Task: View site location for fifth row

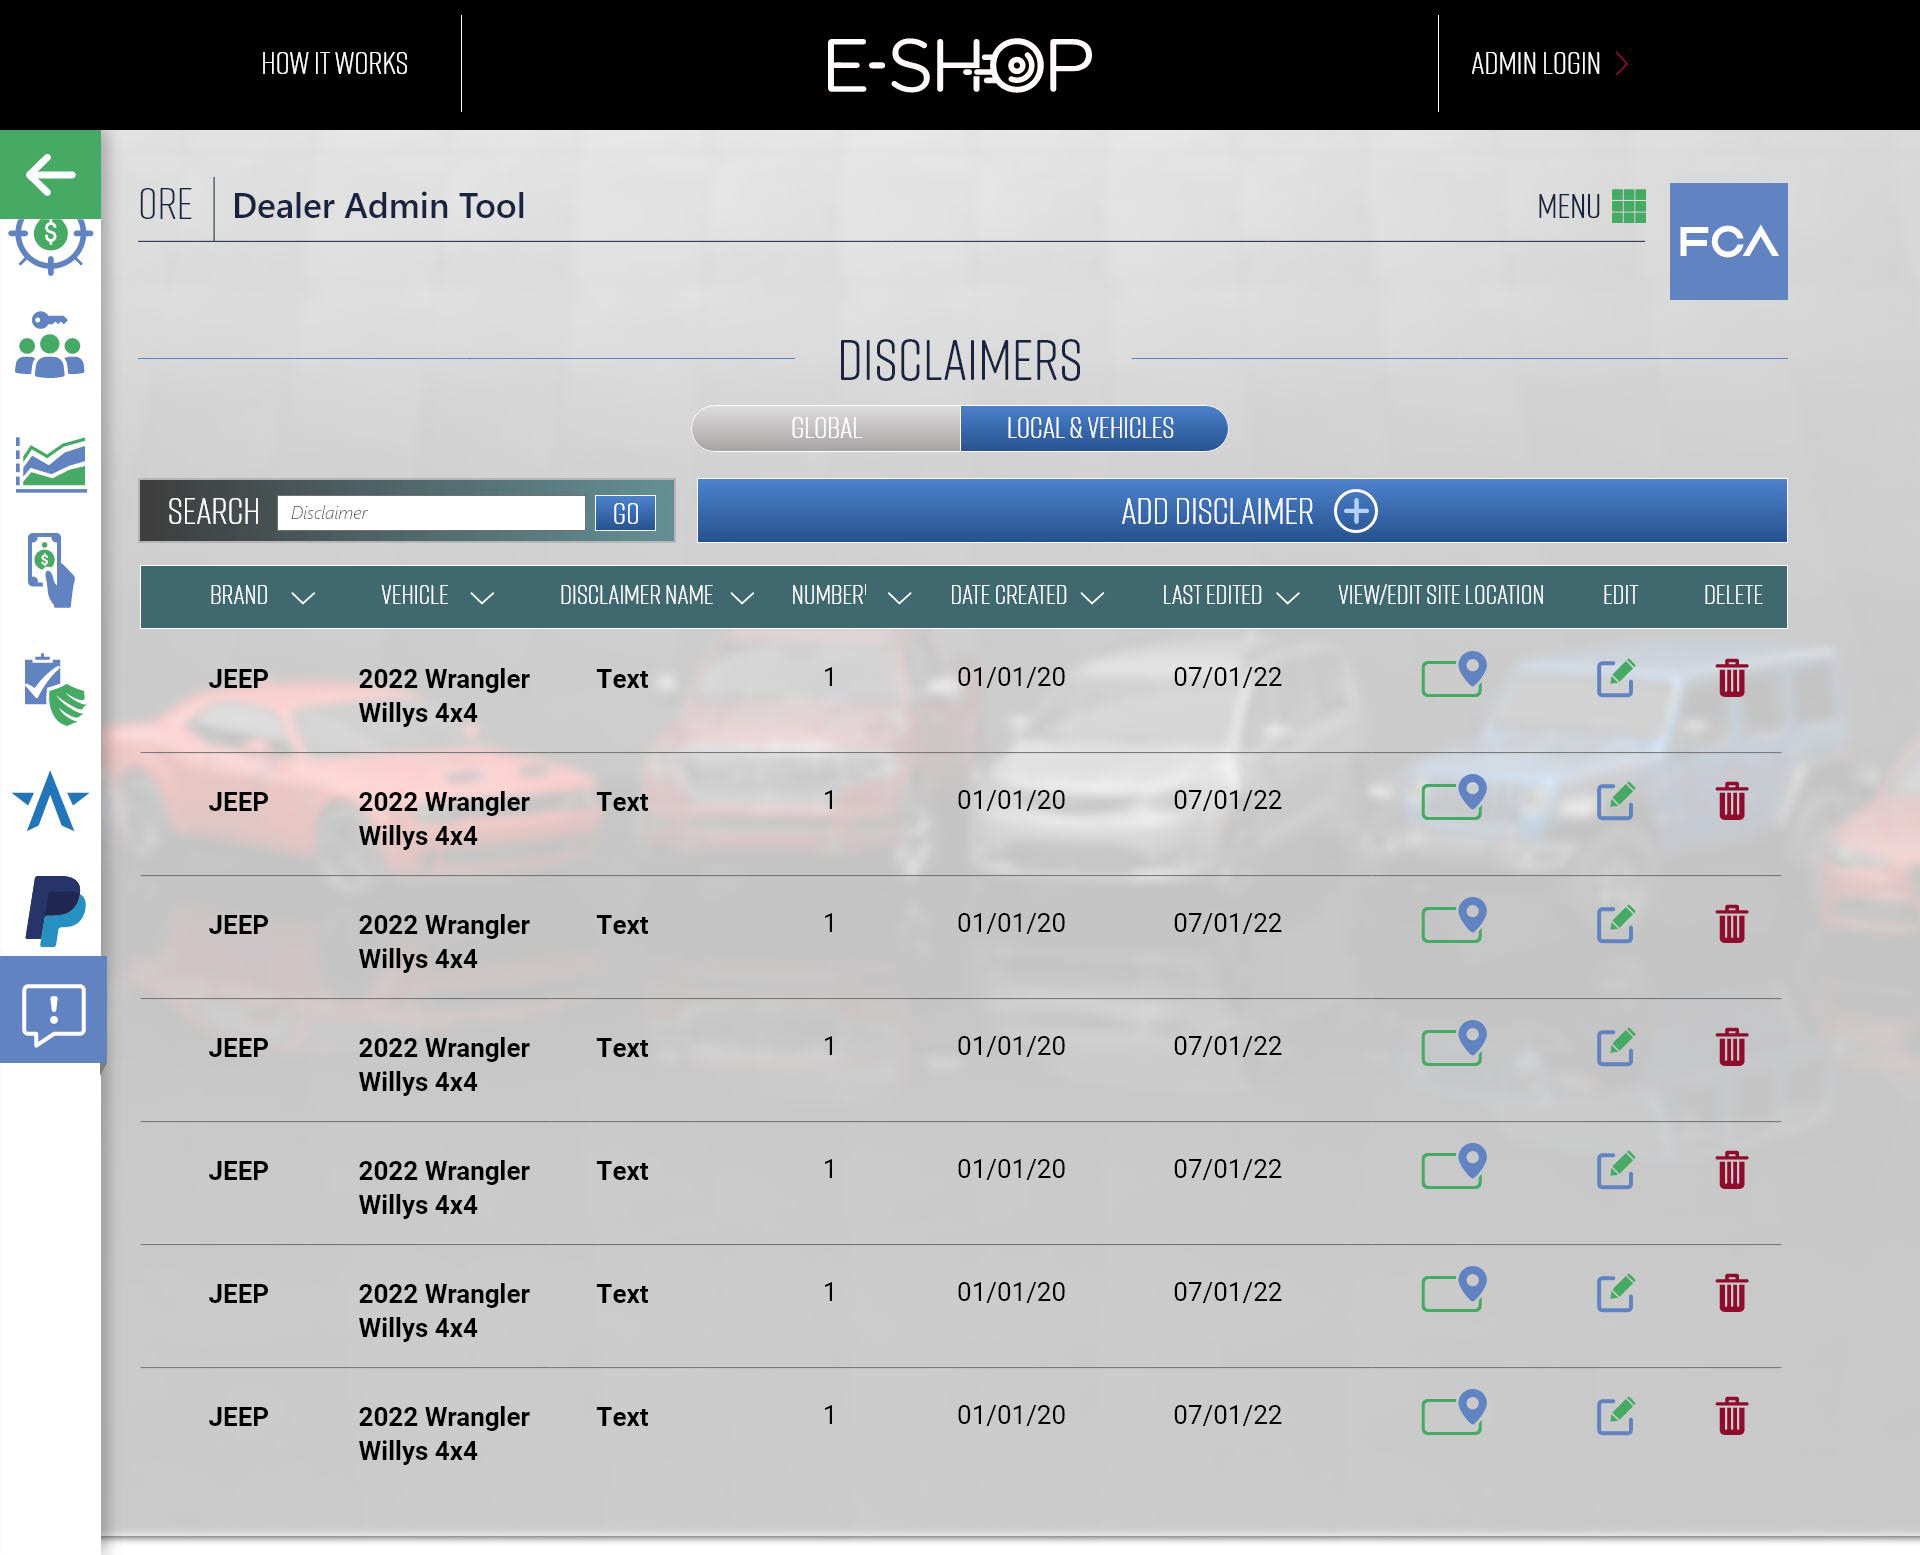Action: click(x=1454, y=1166)
